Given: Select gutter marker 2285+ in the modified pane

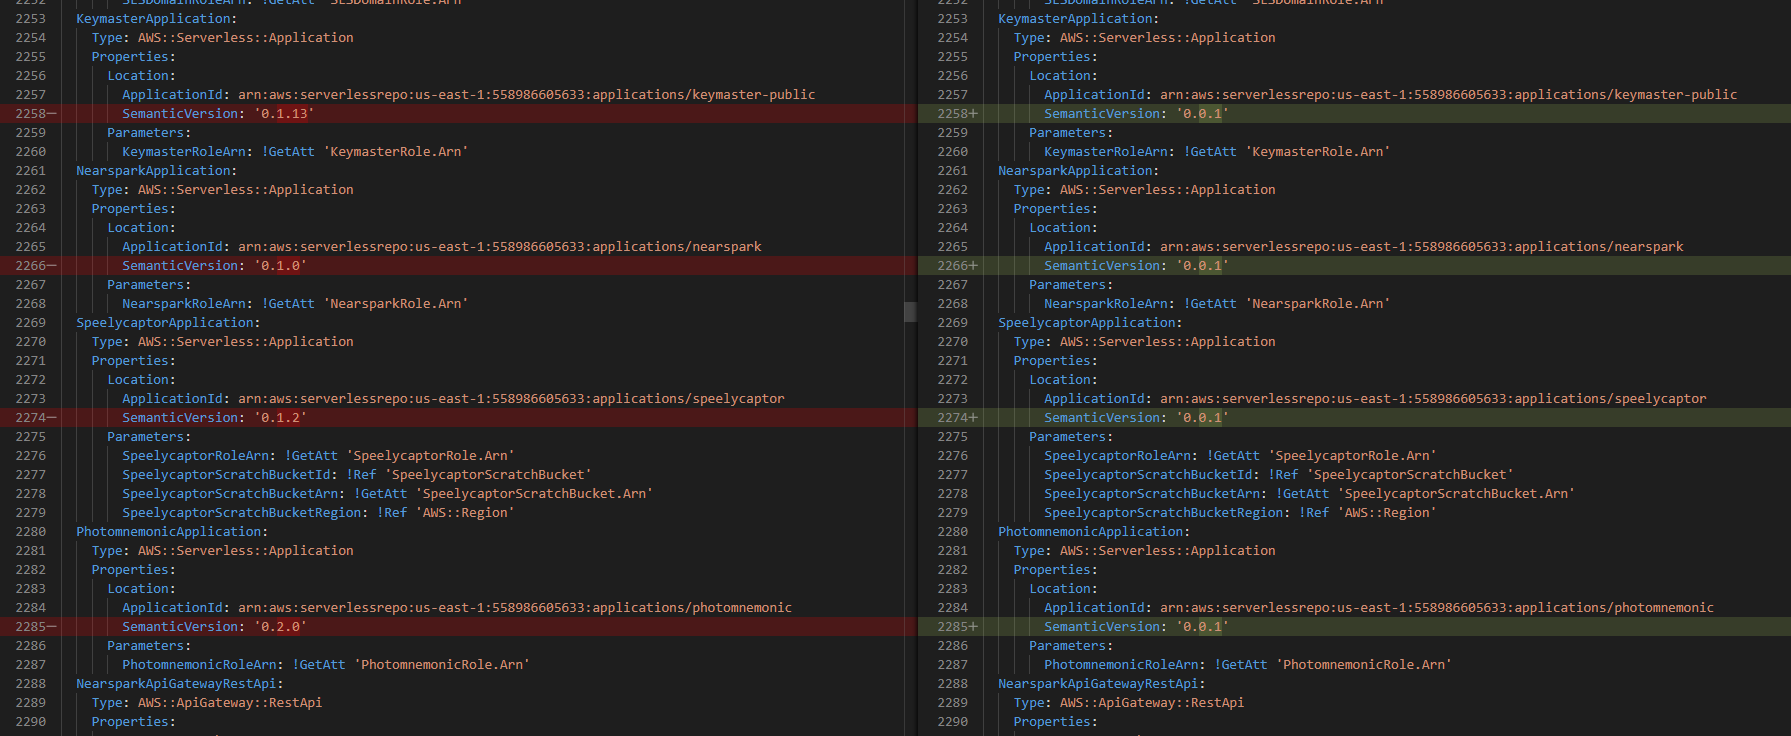Looking at the screenshot, I should (x=958, y=627).
